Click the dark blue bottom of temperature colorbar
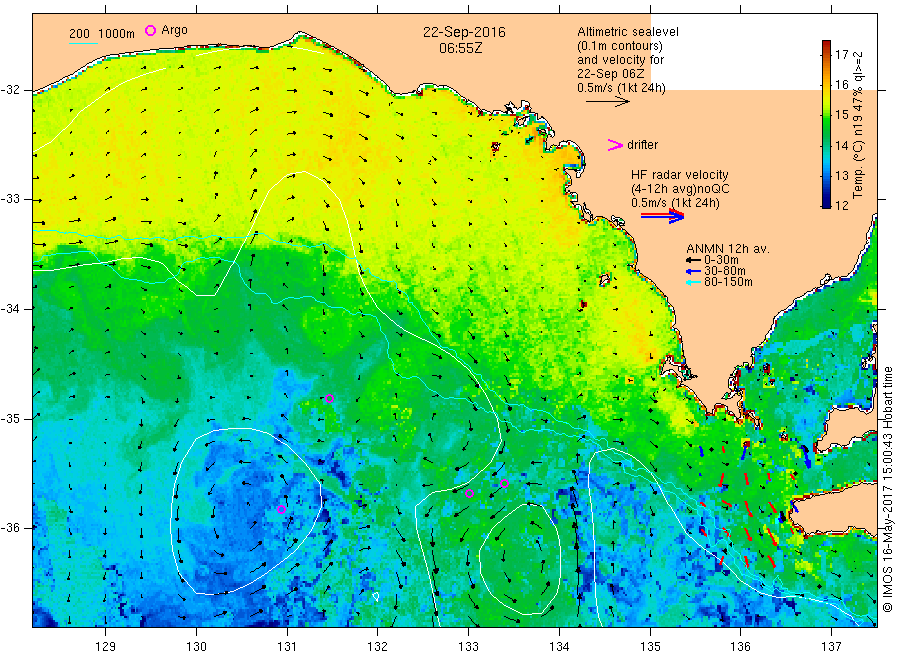The image size is (900, 660). pyautogui.click(x=826, y=203)
